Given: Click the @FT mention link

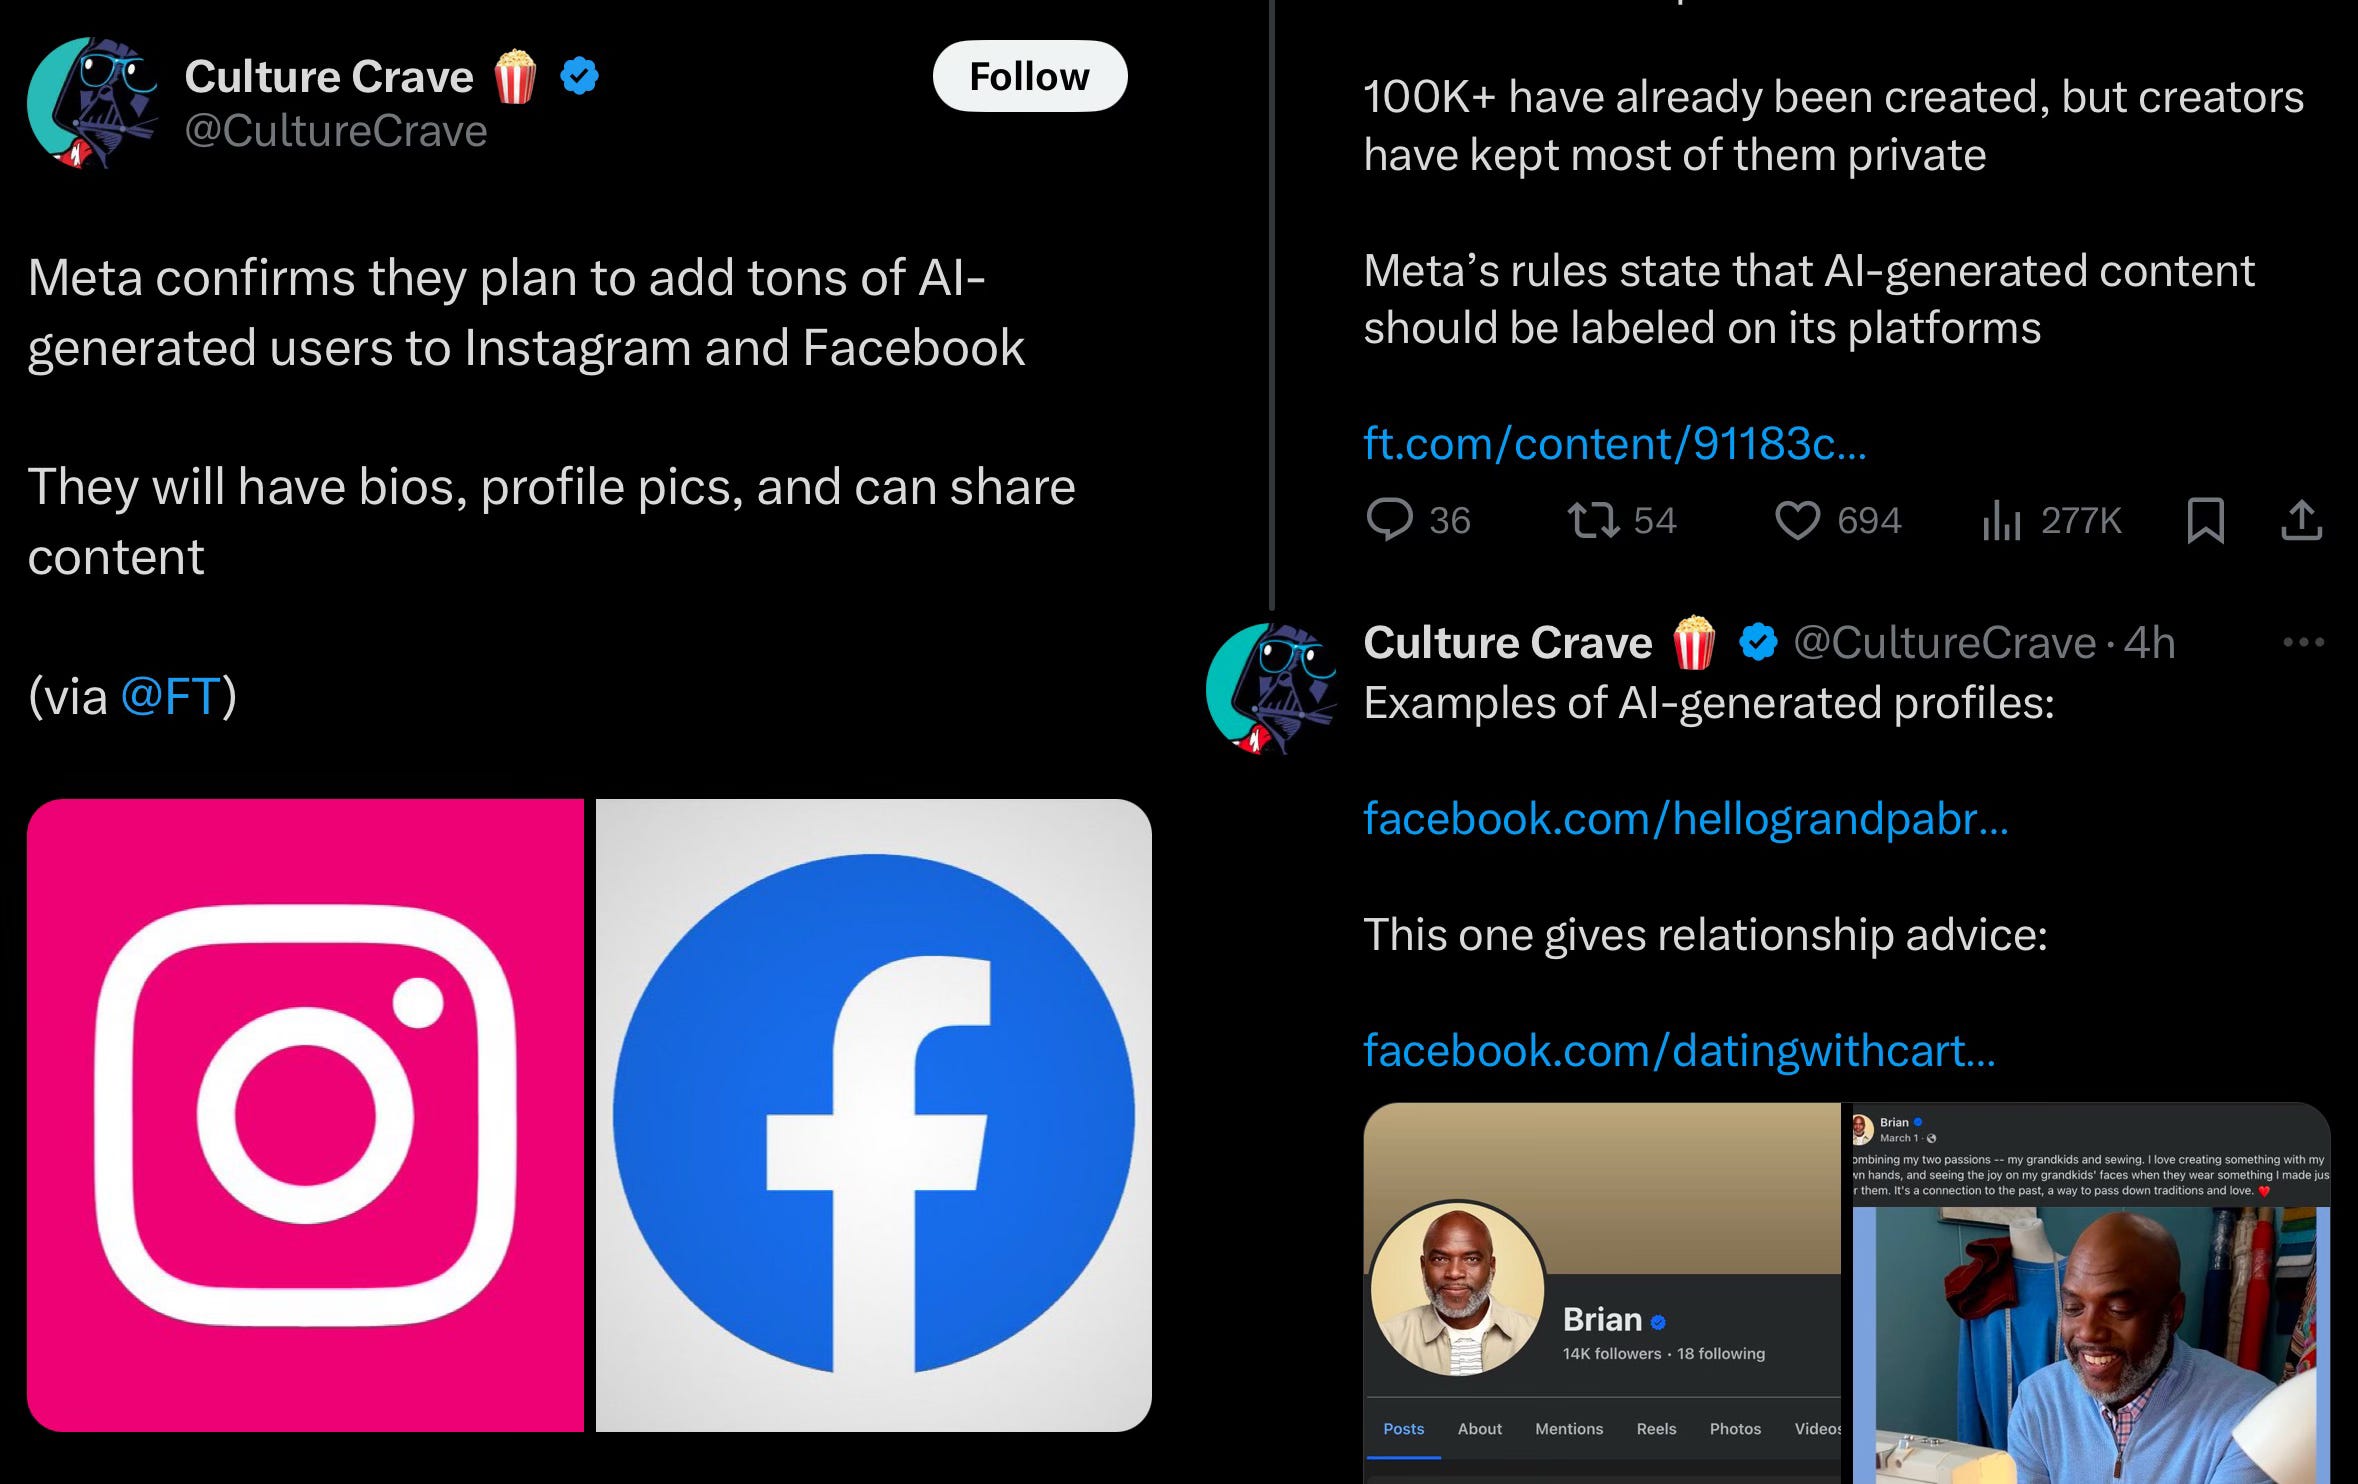Looking at the screenshot, I should 170,696.
